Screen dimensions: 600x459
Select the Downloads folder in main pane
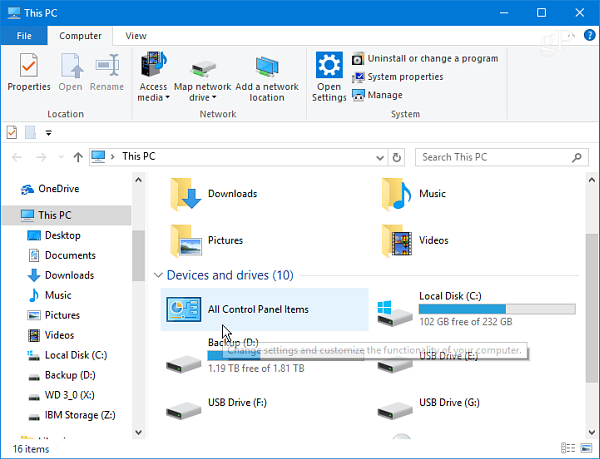[213, 194]
